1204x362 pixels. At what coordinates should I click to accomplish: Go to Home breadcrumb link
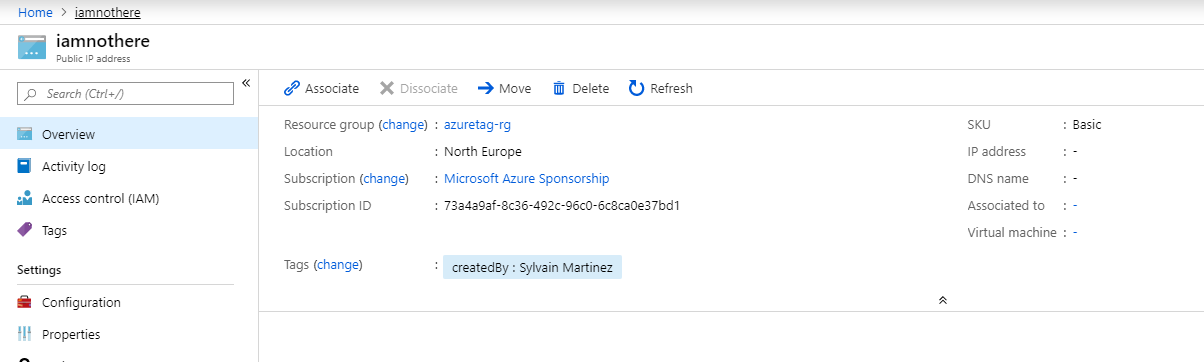36,13
